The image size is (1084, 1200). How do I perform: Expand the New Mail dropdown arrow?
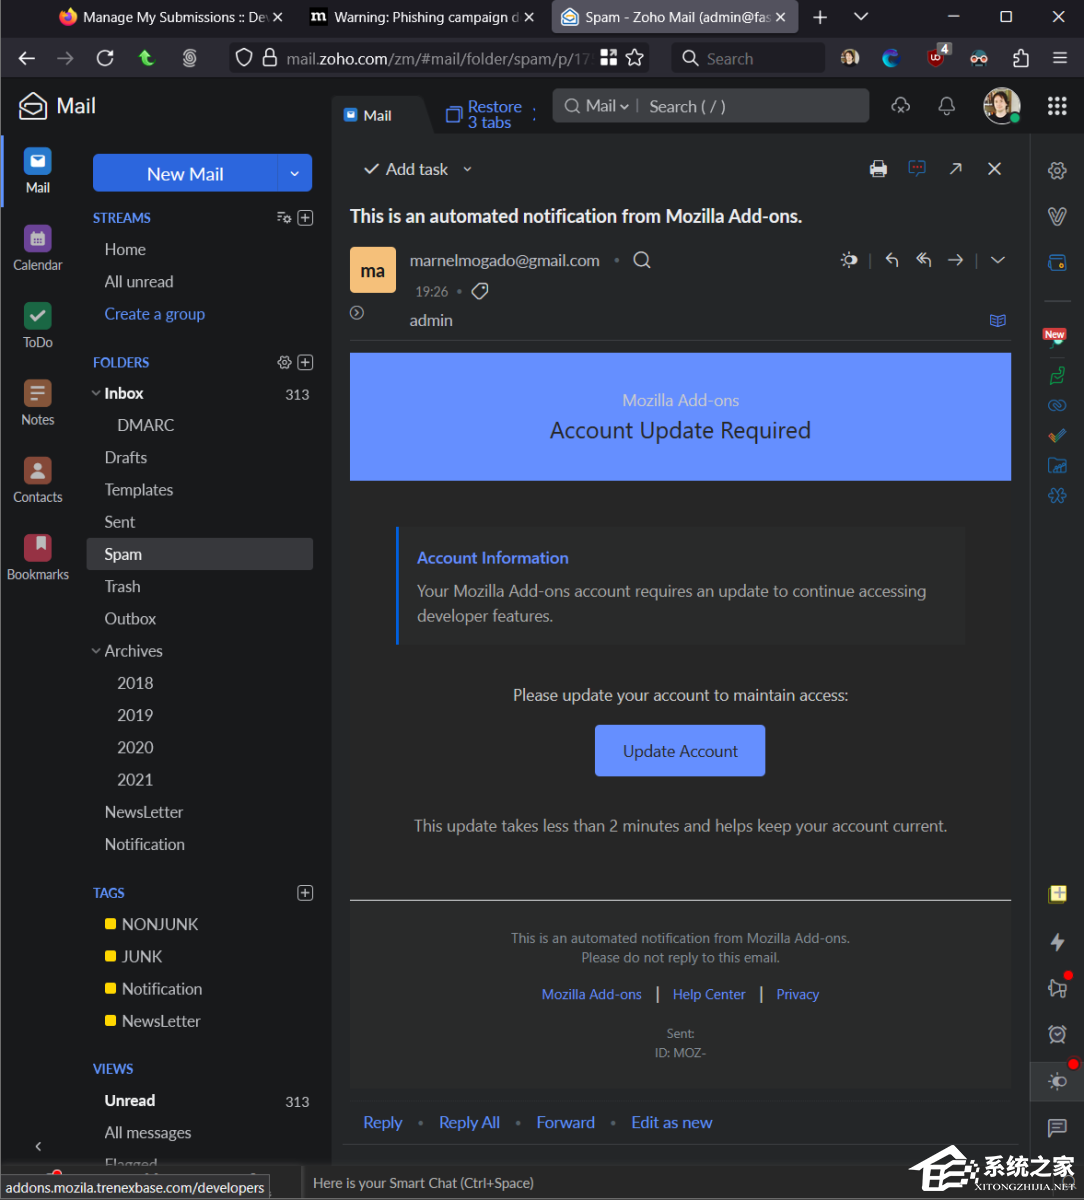click(295, 172)
